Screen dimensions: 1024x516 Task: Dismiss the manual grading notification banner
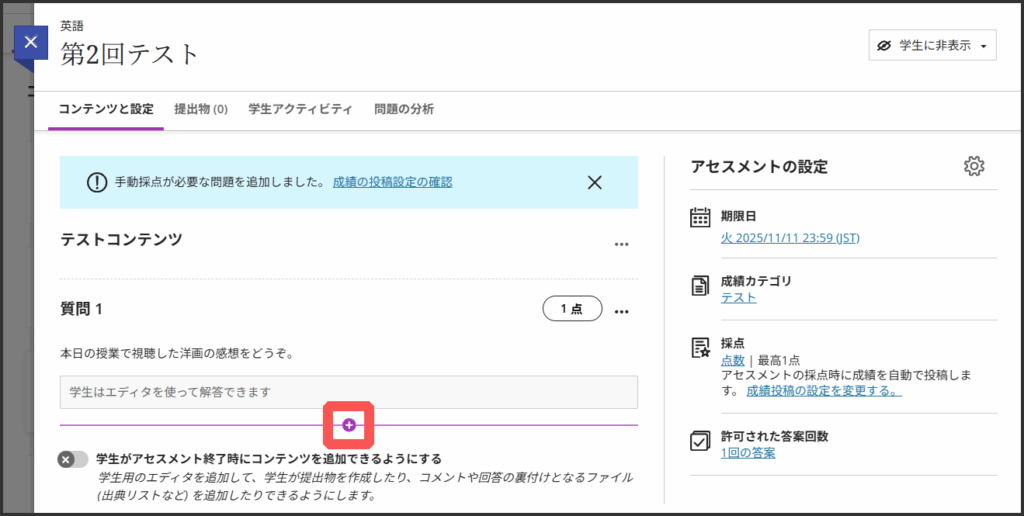click(x=594, y=182)
